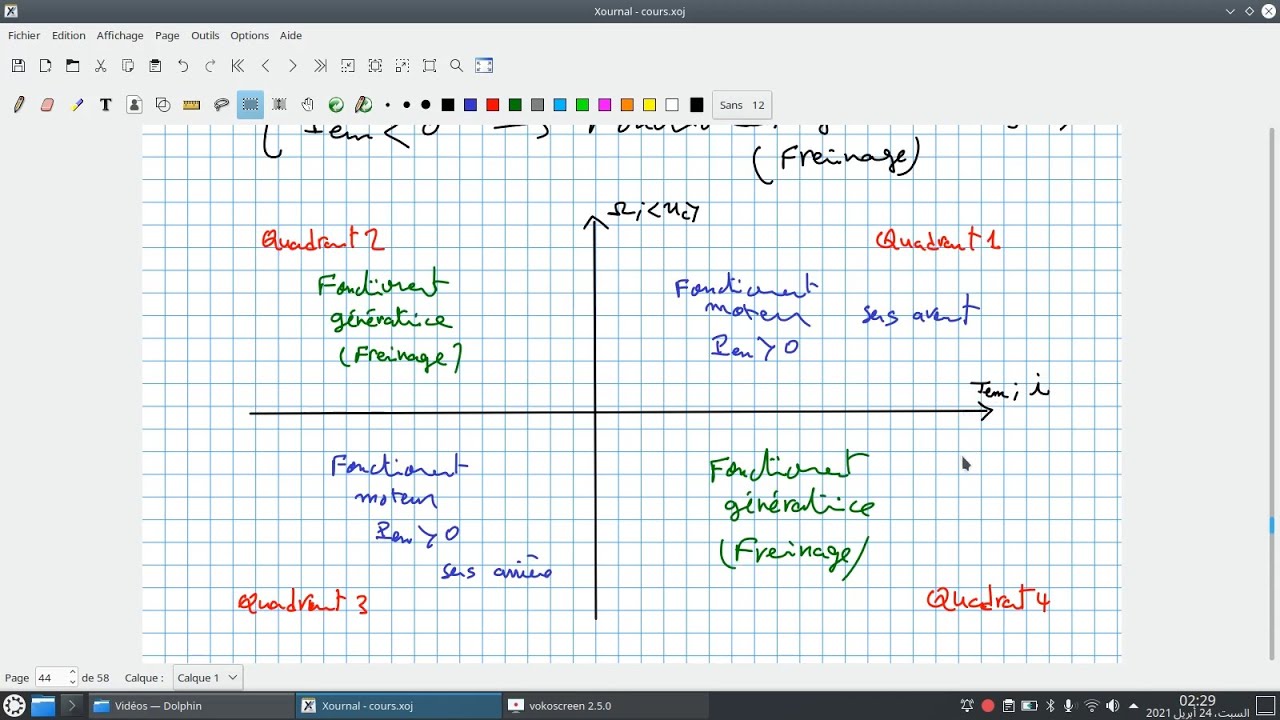Create a new journal document
This screenshot has width=1280, height=720.
(x=45, y=66)
